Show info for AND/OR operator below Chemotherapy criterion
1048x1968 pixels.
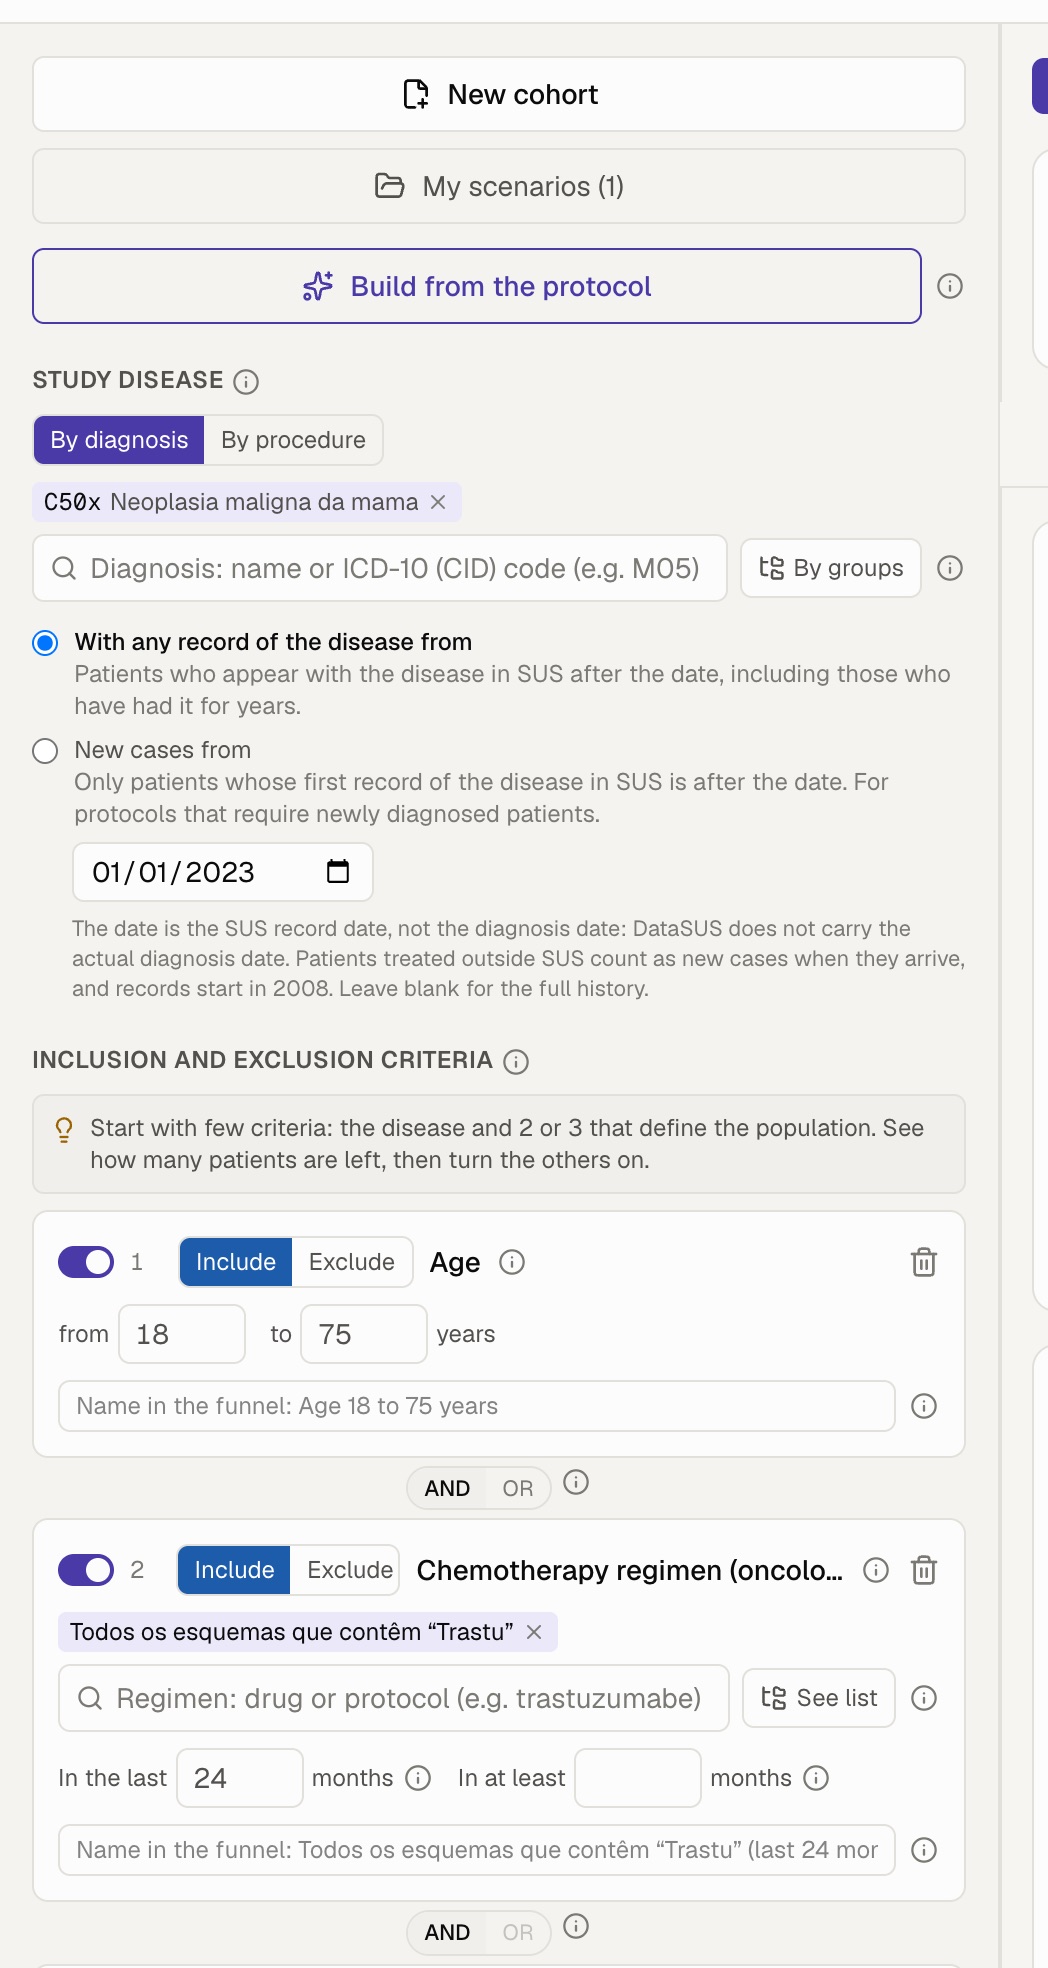point(576,1926)
